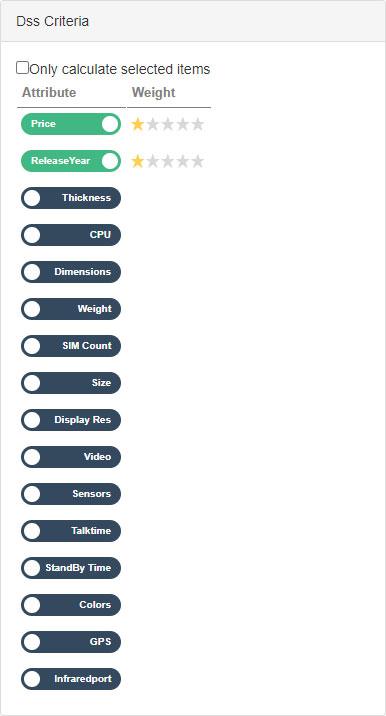This screenshot has width=386, height=716.
Task: Set ReleaseYear weight to four stars
Action: coord(183,161)
